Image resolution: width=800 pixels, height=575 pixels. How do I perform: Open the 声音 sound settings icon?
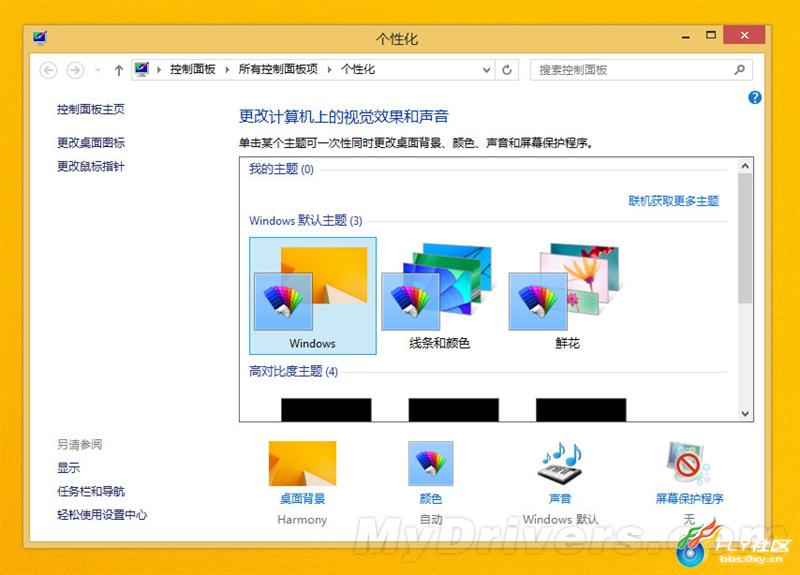(561, 462)
